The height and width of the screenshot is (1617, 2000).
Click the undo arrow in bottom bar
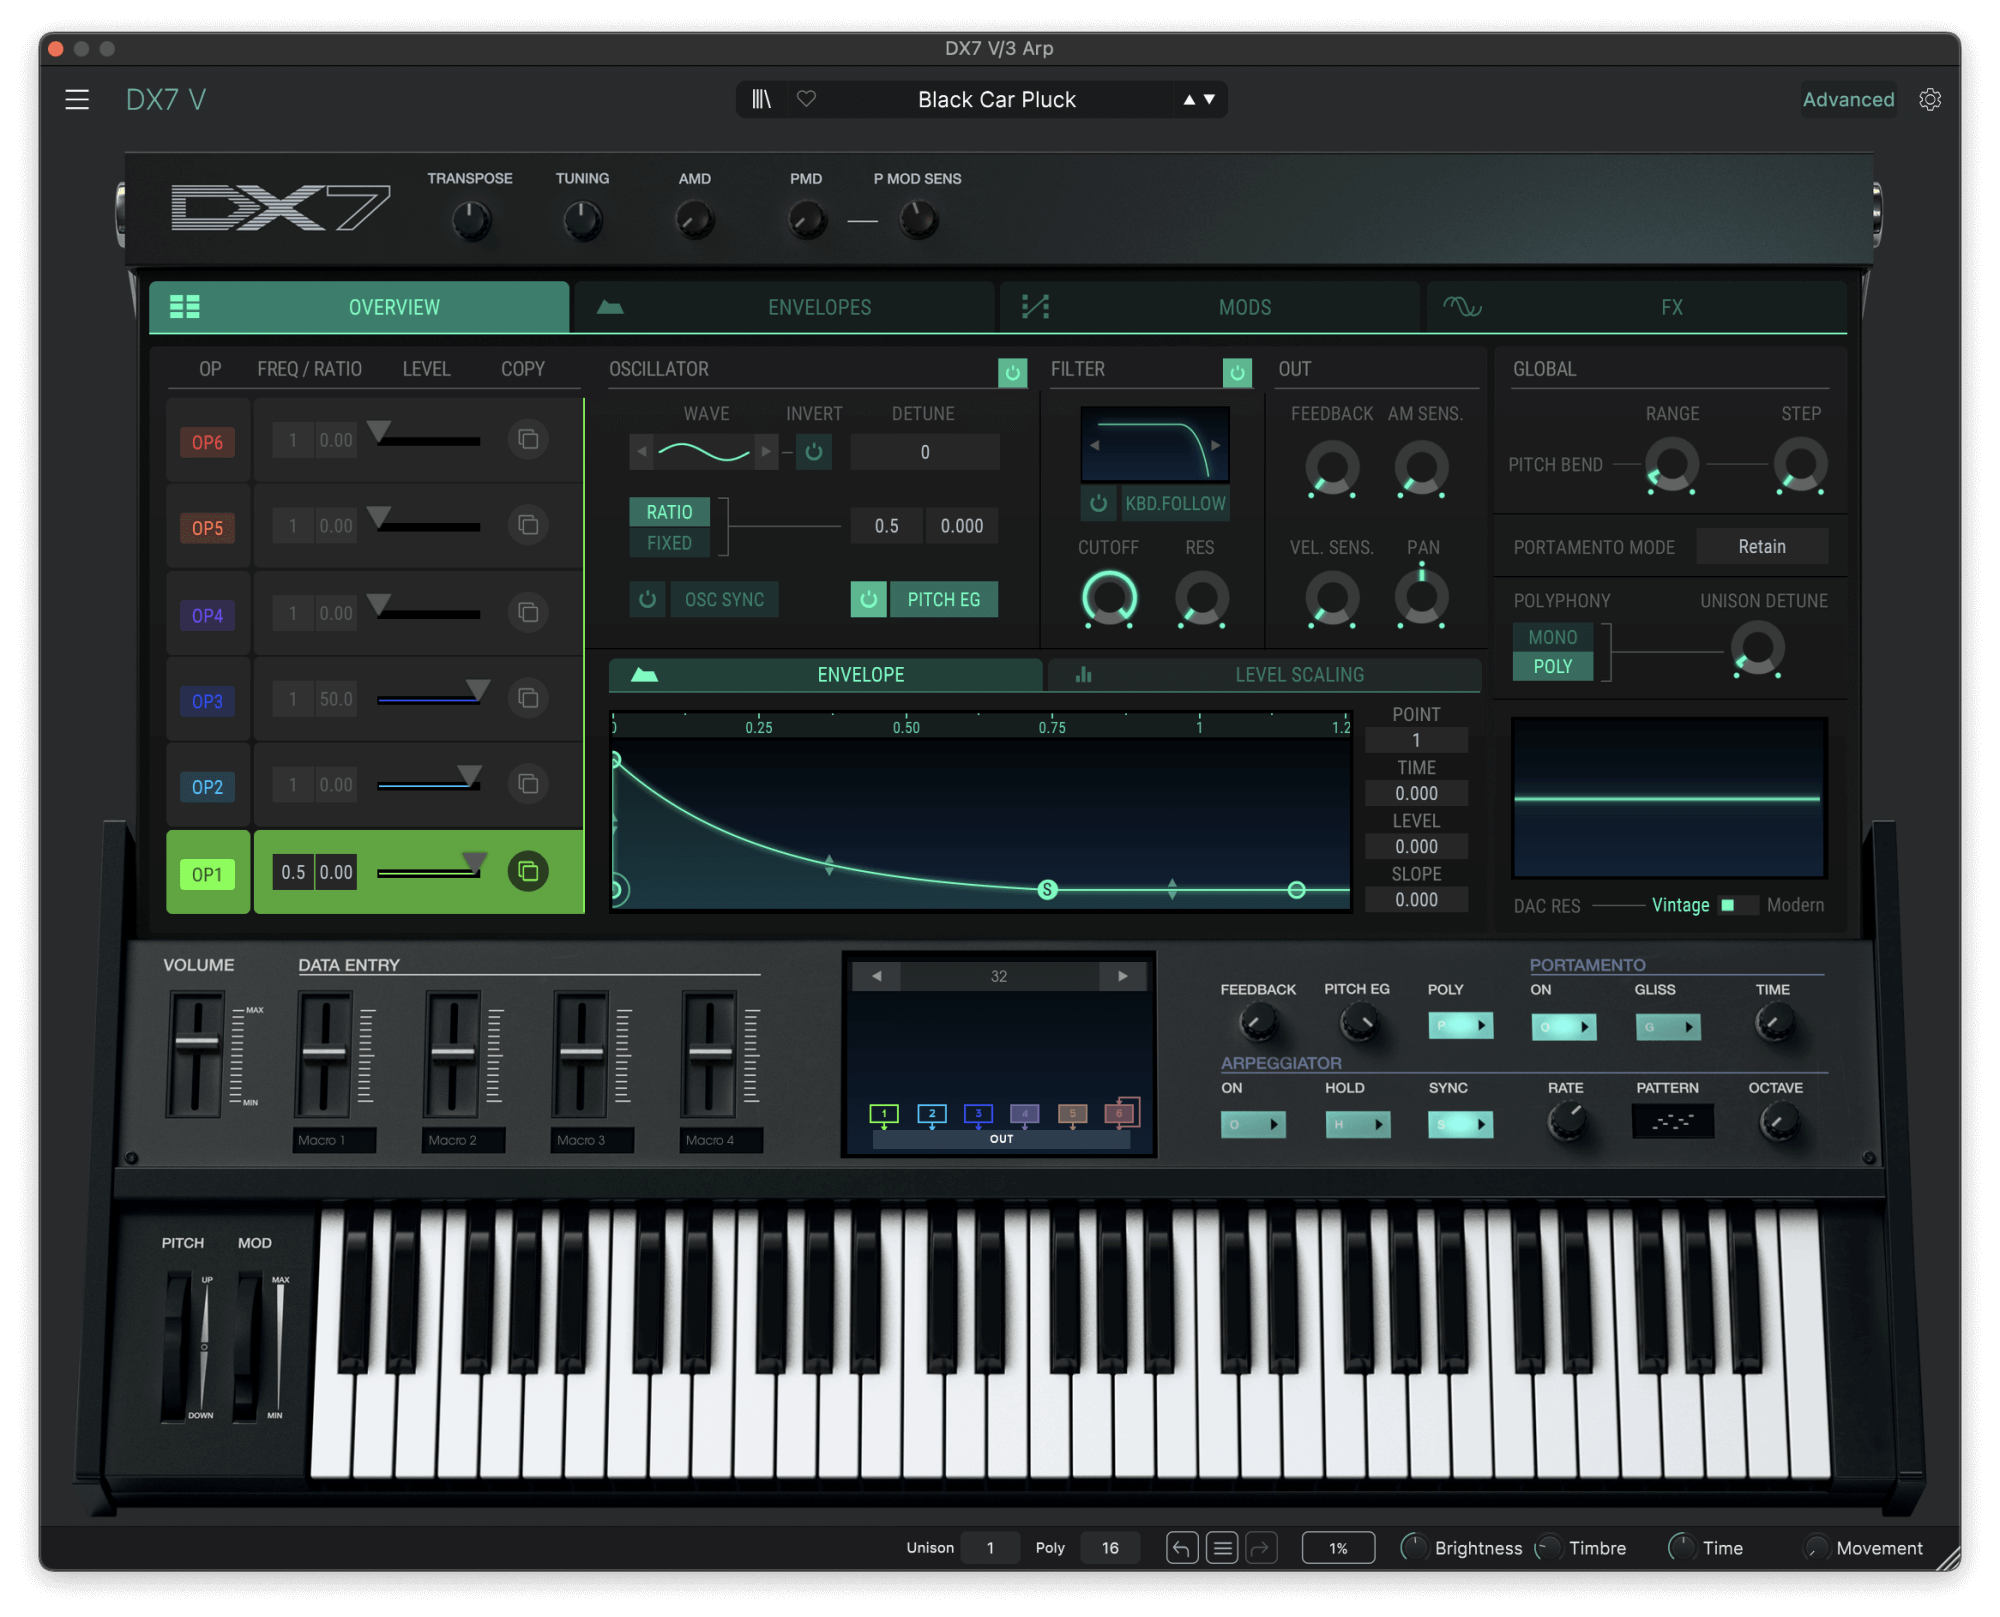[1181, 1549]
